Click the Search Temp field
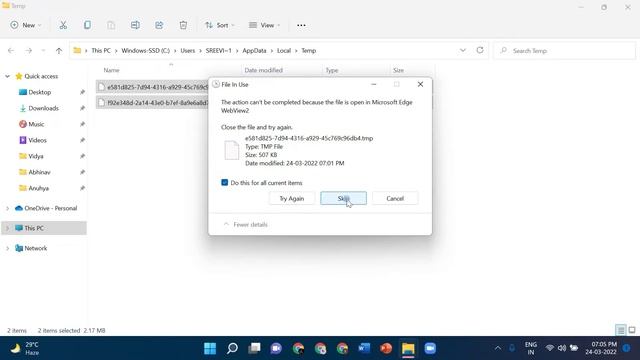Viewport: 640px width, 360px height. [564, 51]
